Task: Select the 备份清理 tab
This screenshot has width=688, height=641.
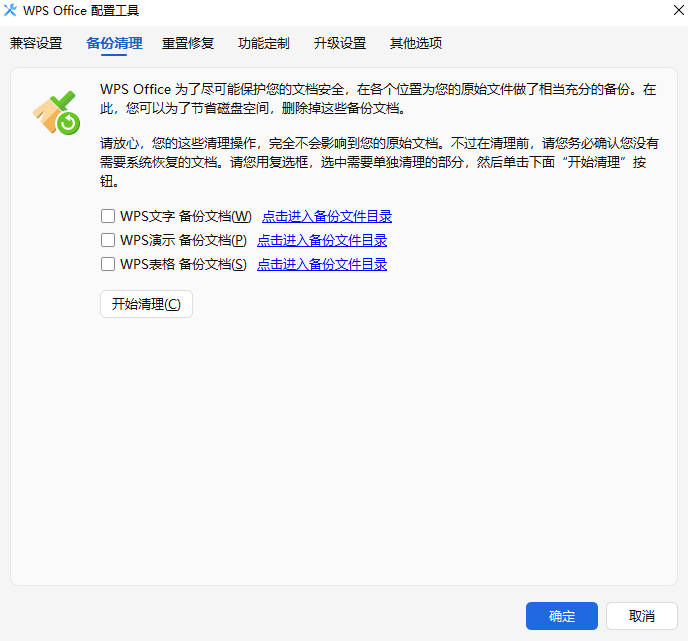Action: coord(114,43)
